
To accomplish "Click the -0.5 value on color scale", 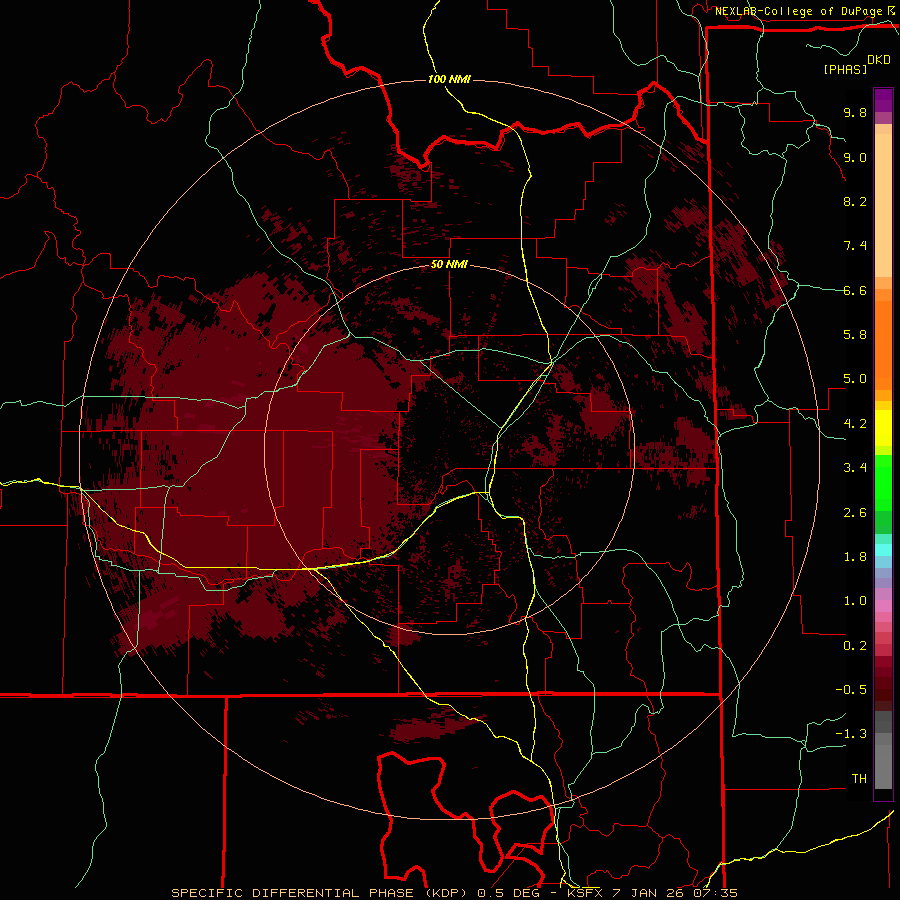I will [x=851, y=690].
